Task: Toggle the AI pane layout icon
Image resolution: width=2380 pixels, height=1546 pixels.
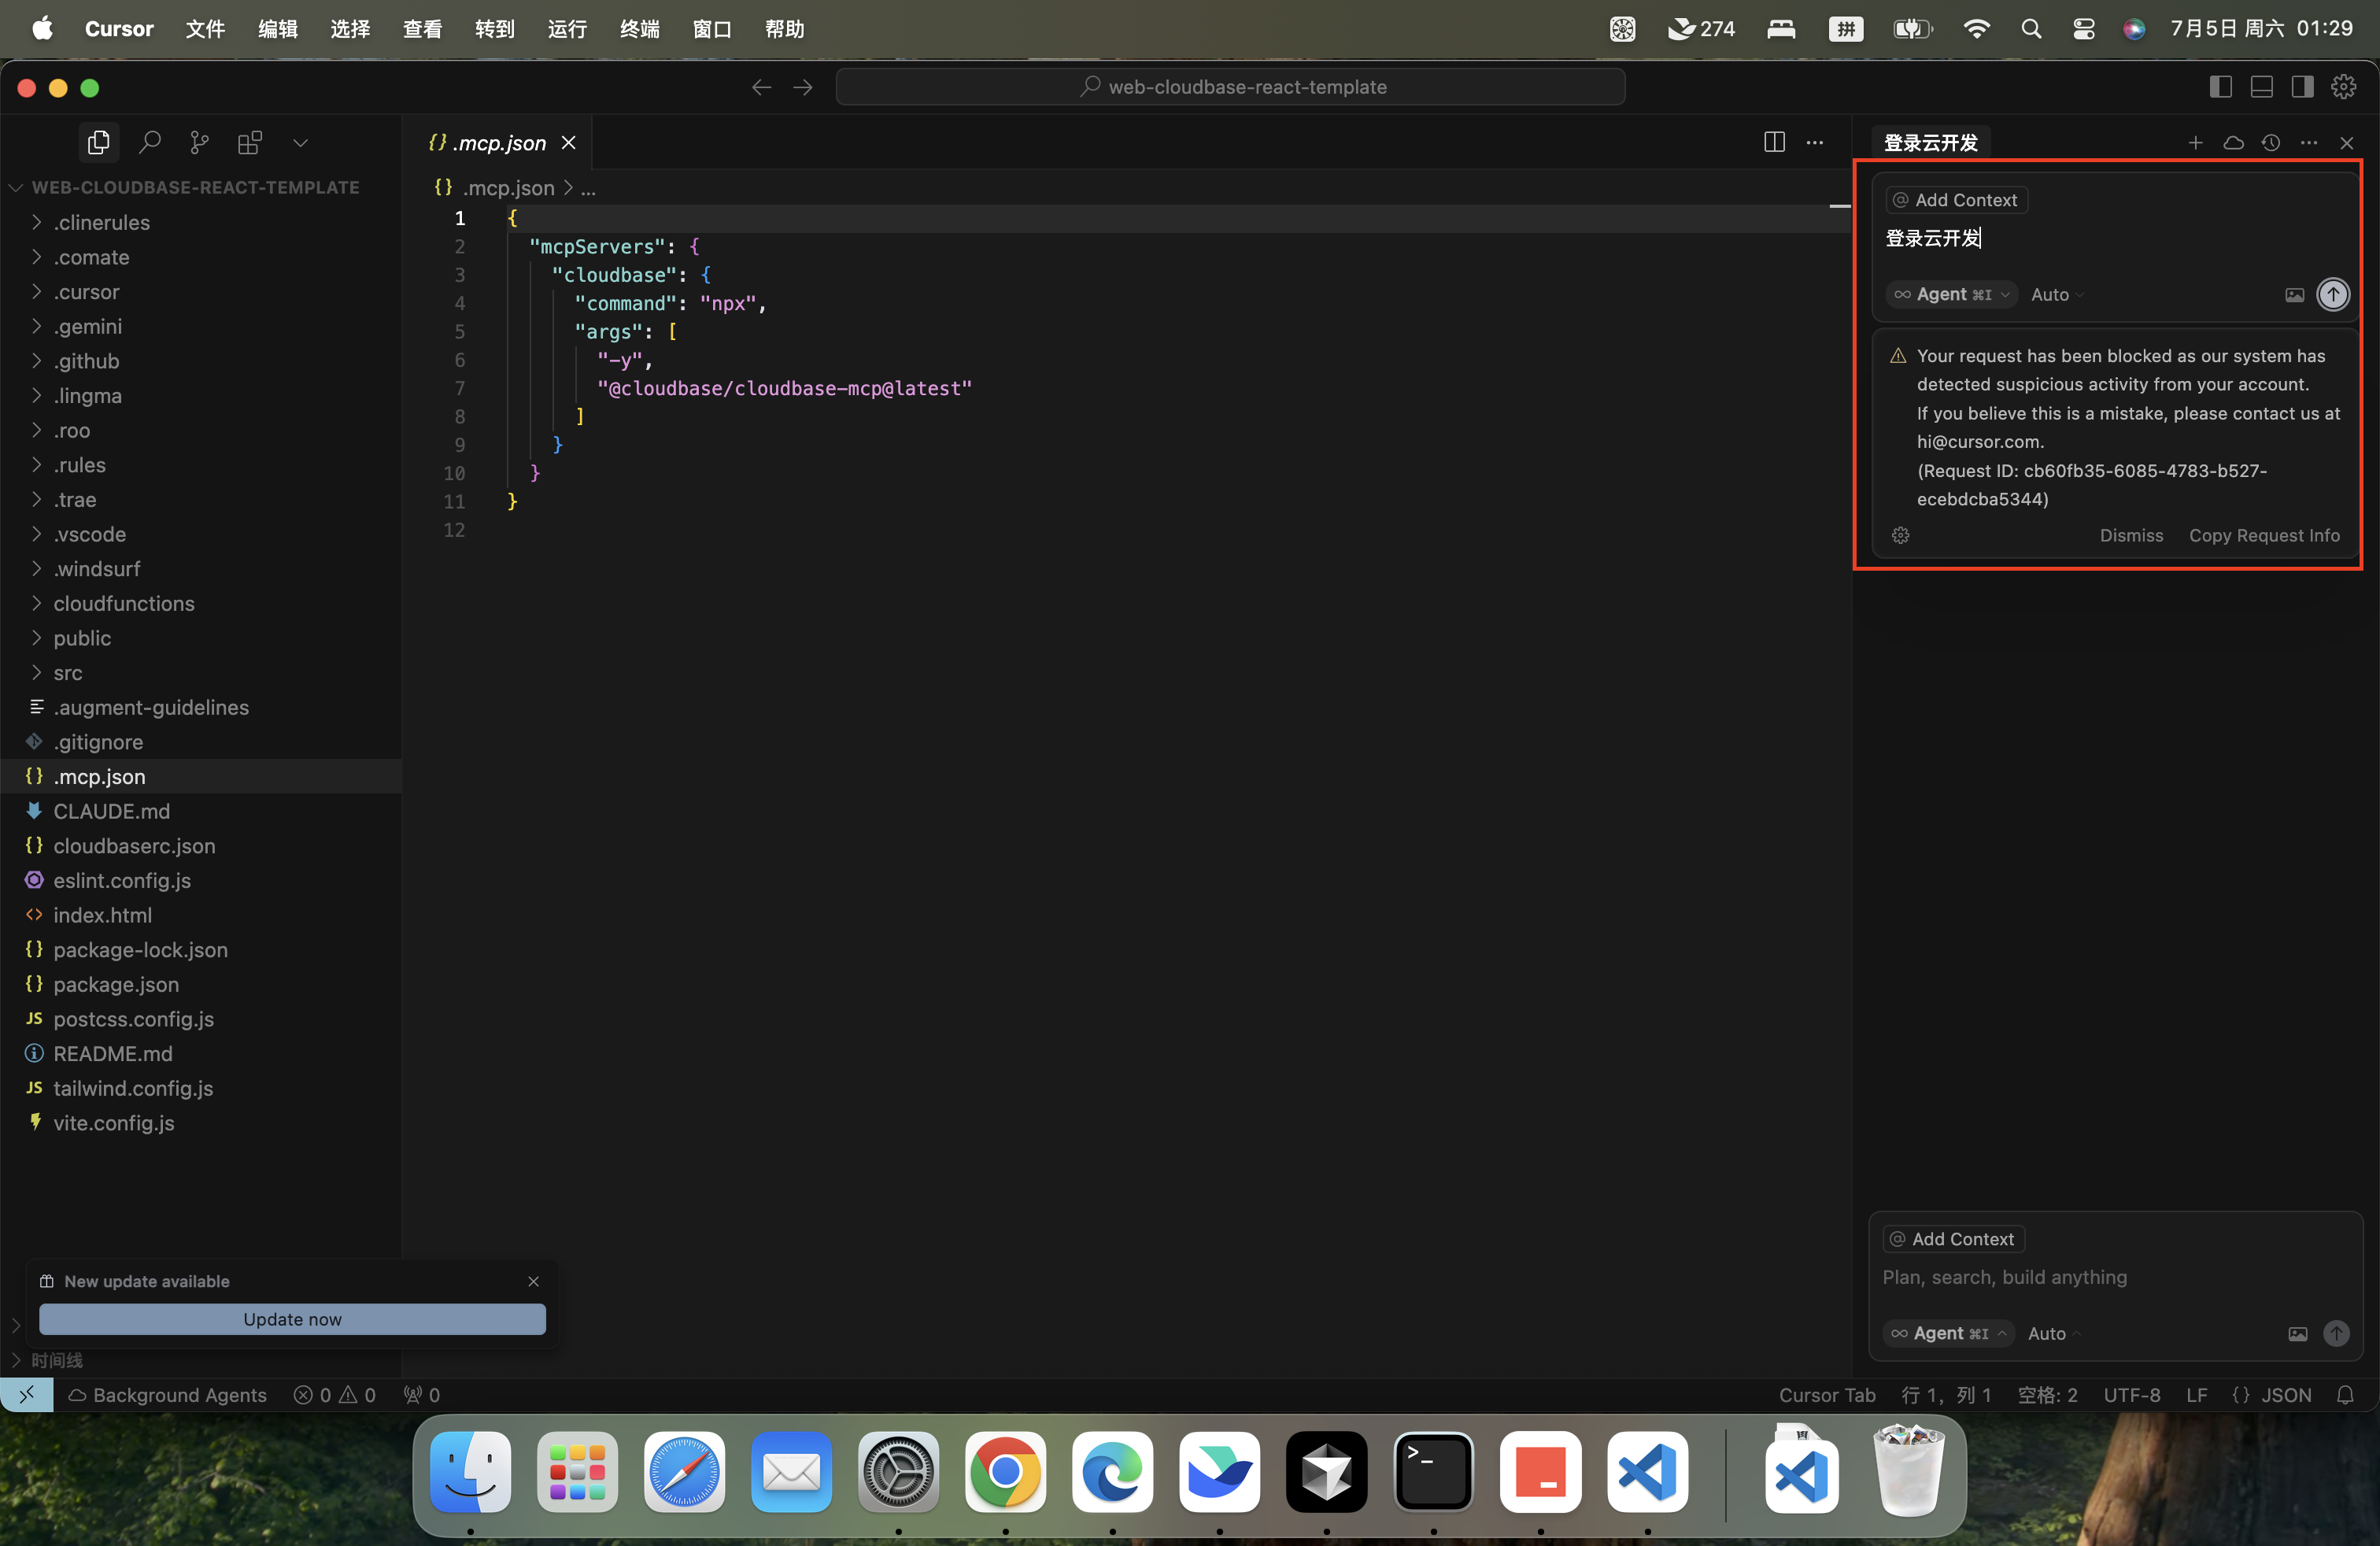Action: [2302, 87]
